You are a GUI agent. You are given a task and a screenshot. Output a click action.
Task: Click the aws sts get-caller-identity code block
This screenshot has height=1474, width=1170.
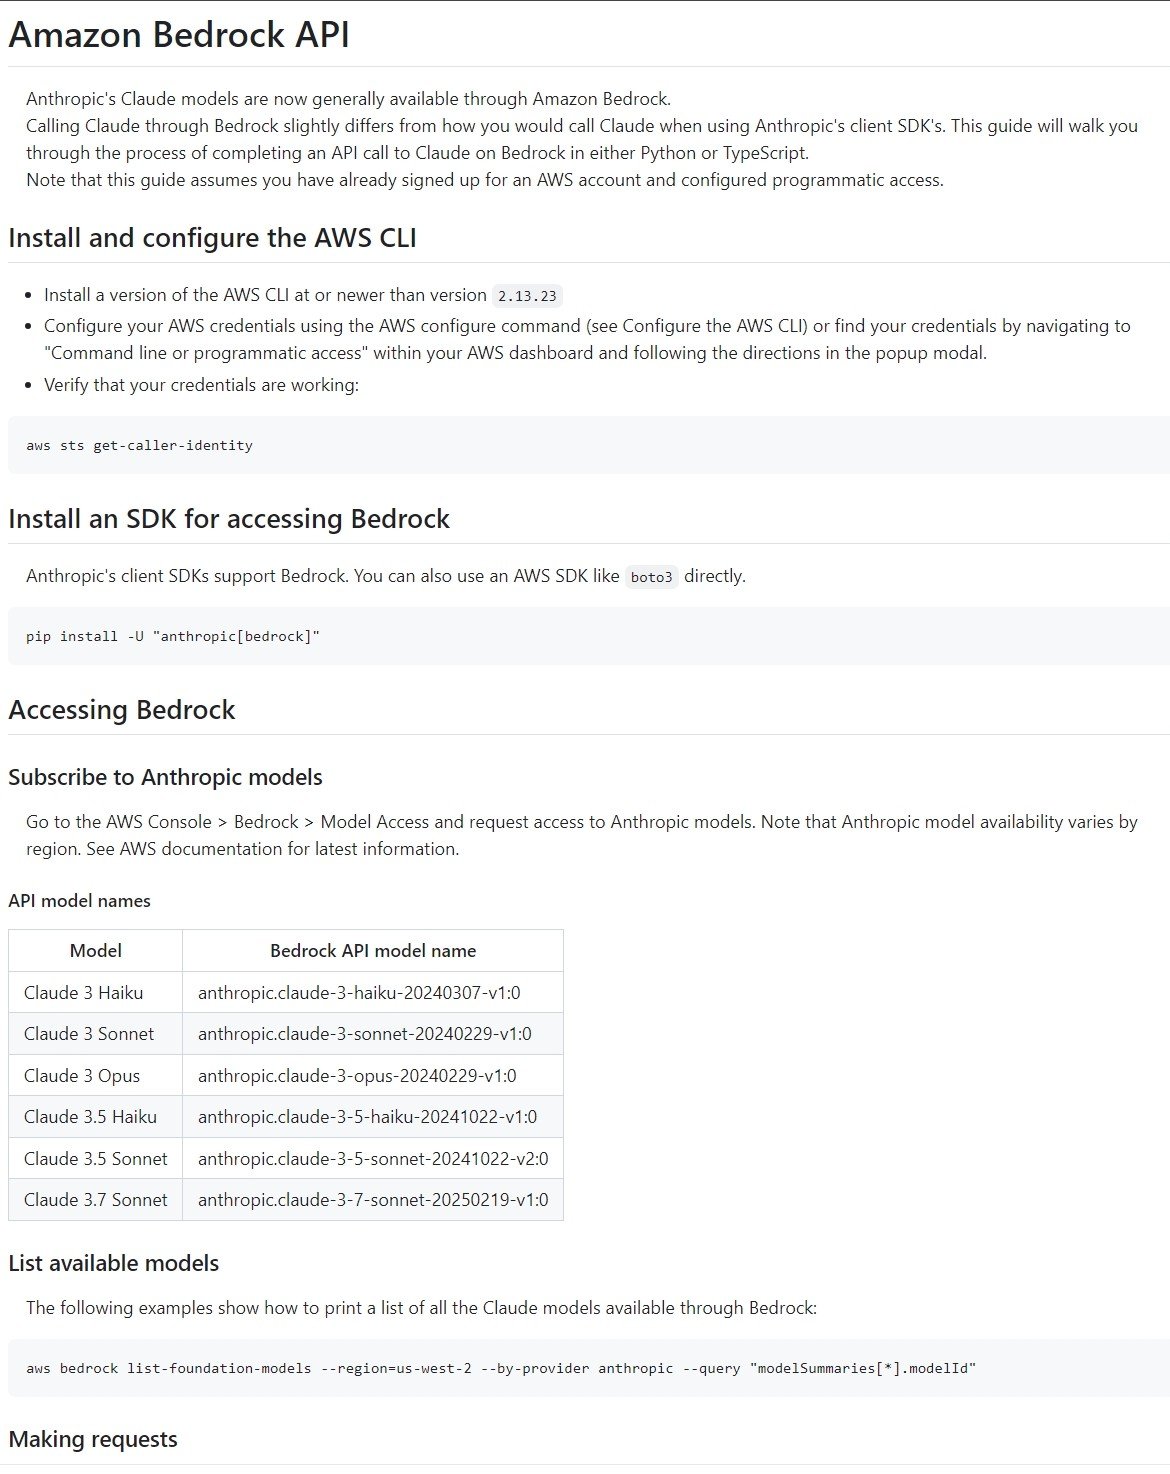click(140, 445)
